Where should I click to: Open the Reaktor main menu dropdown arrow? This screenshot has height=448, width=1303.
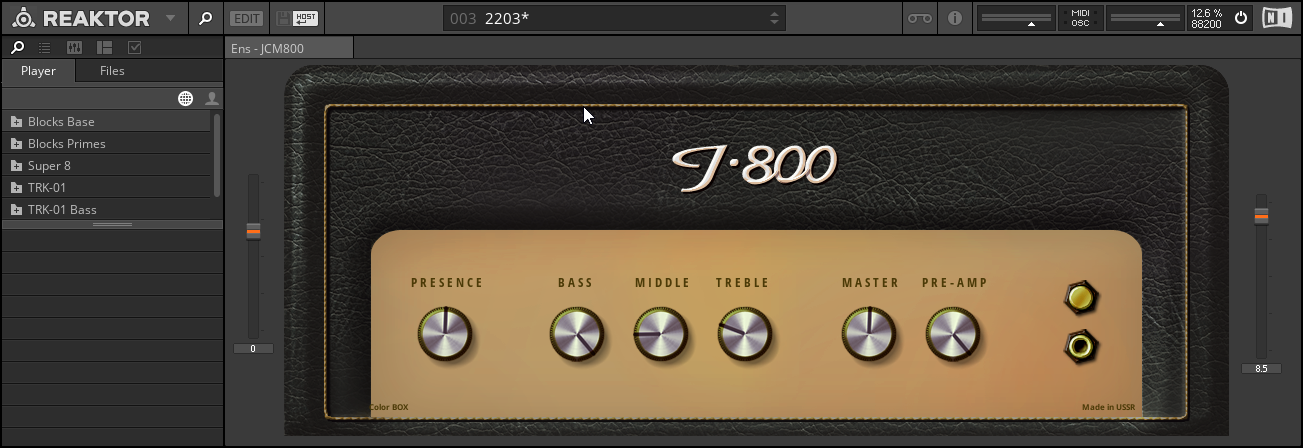click(170, 18)
